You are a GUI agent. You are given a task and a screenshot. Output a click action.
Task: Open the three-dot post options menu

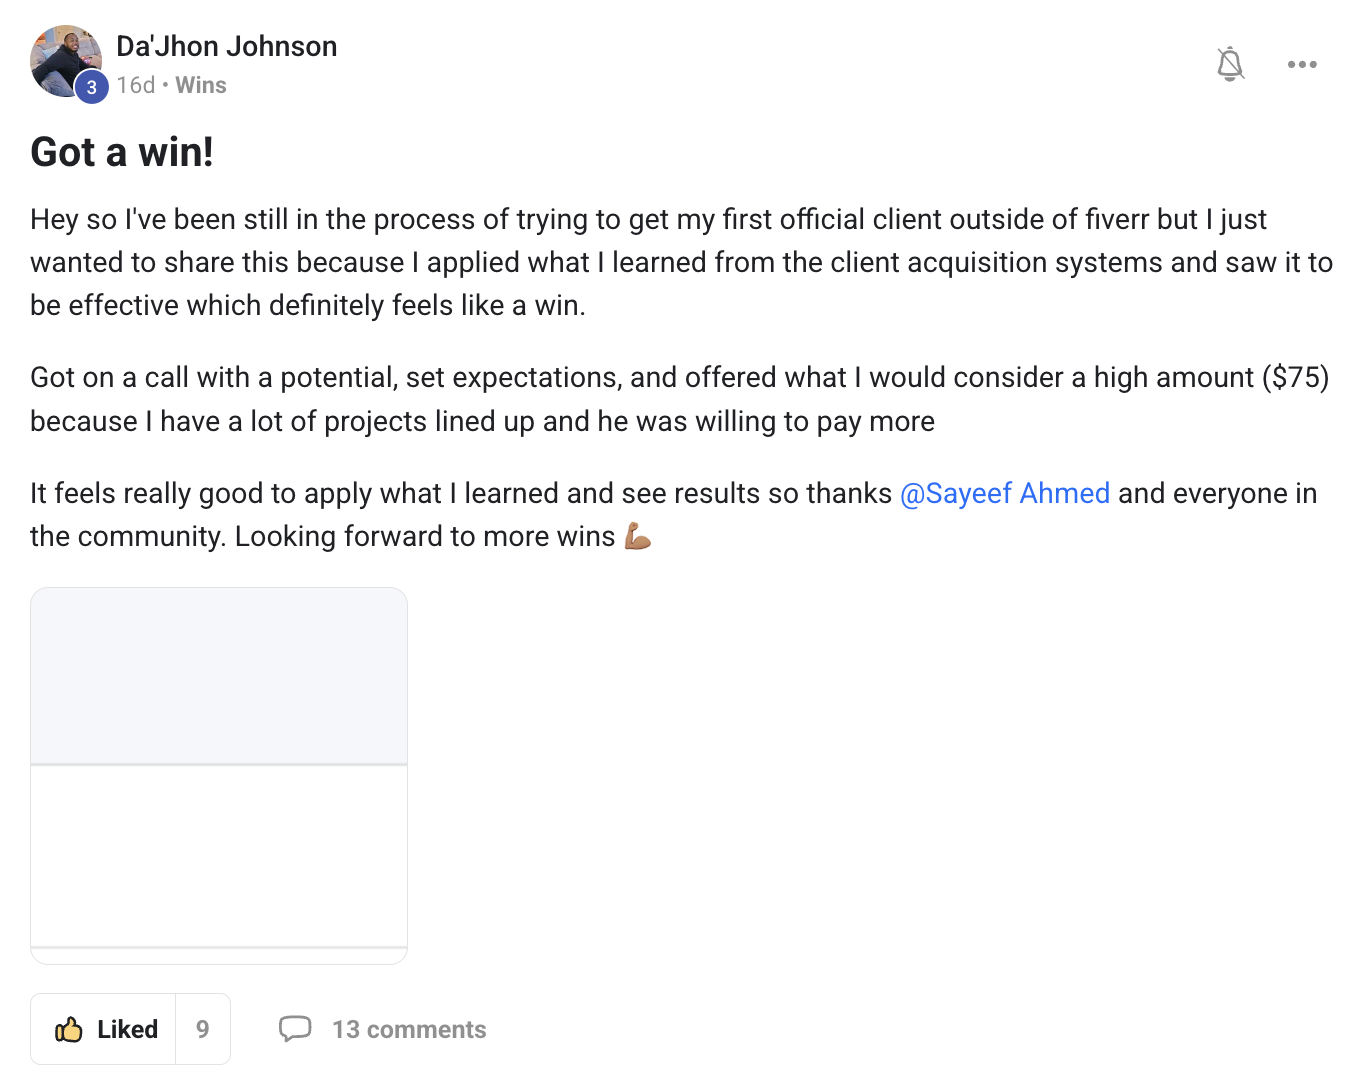click(1302, 64)
